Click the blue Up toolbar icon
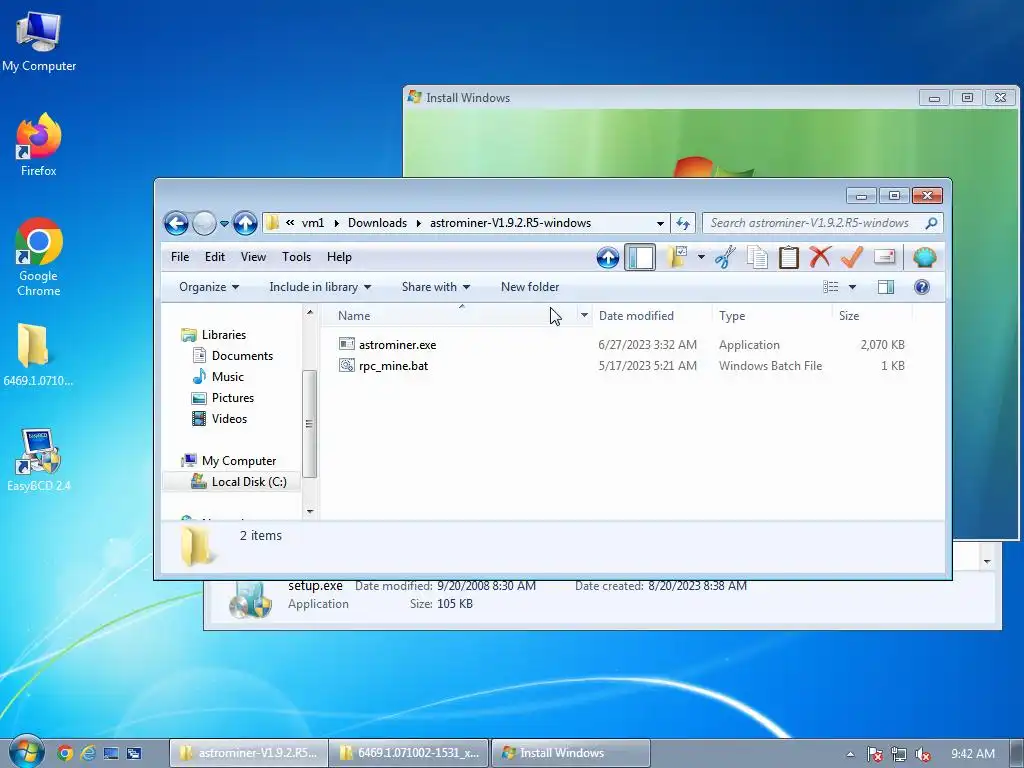 tap(607, 257)
